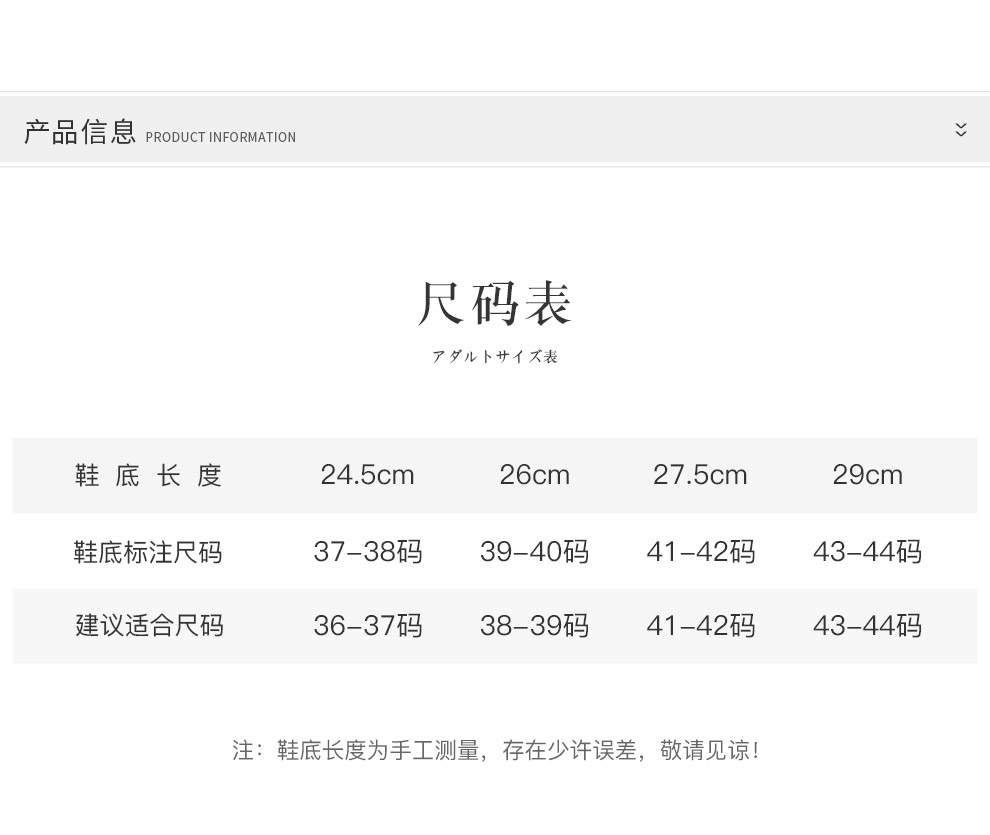Click the 38-39码 cell
990x835 pixels.
point(535,625)
